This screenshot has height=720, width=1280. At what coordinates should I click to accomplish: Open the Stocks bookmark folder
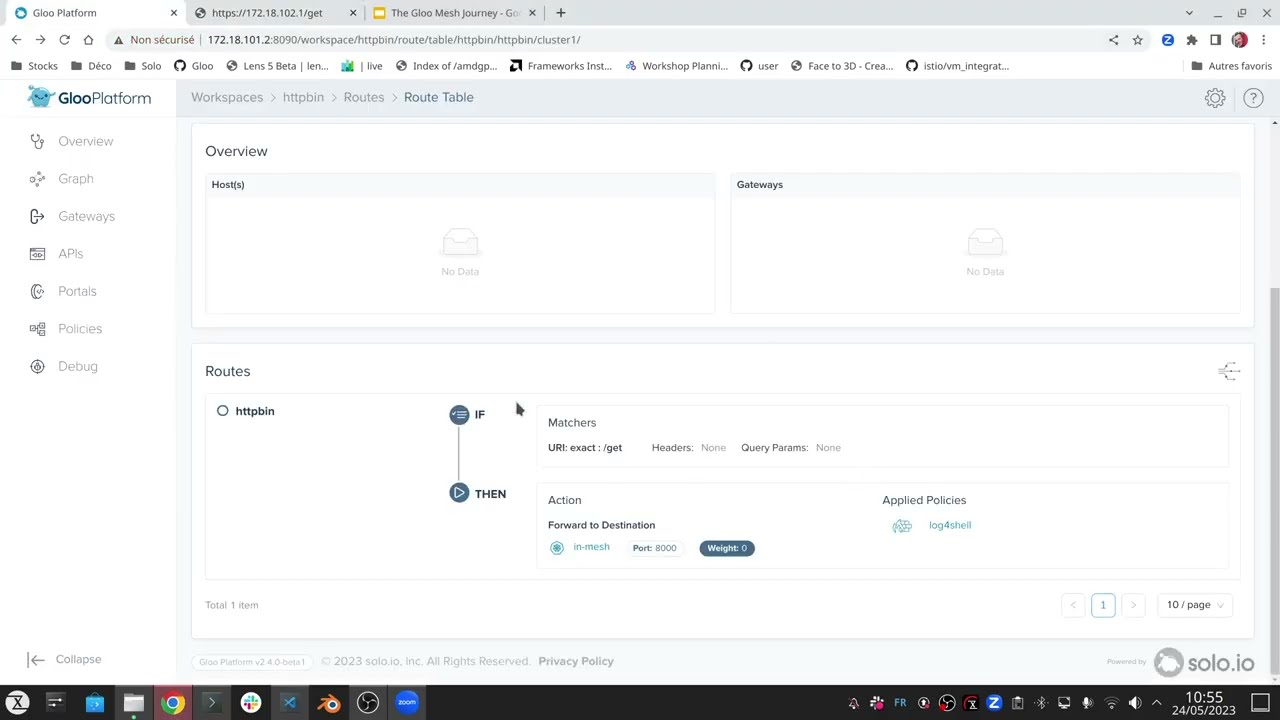coord(35,66)
